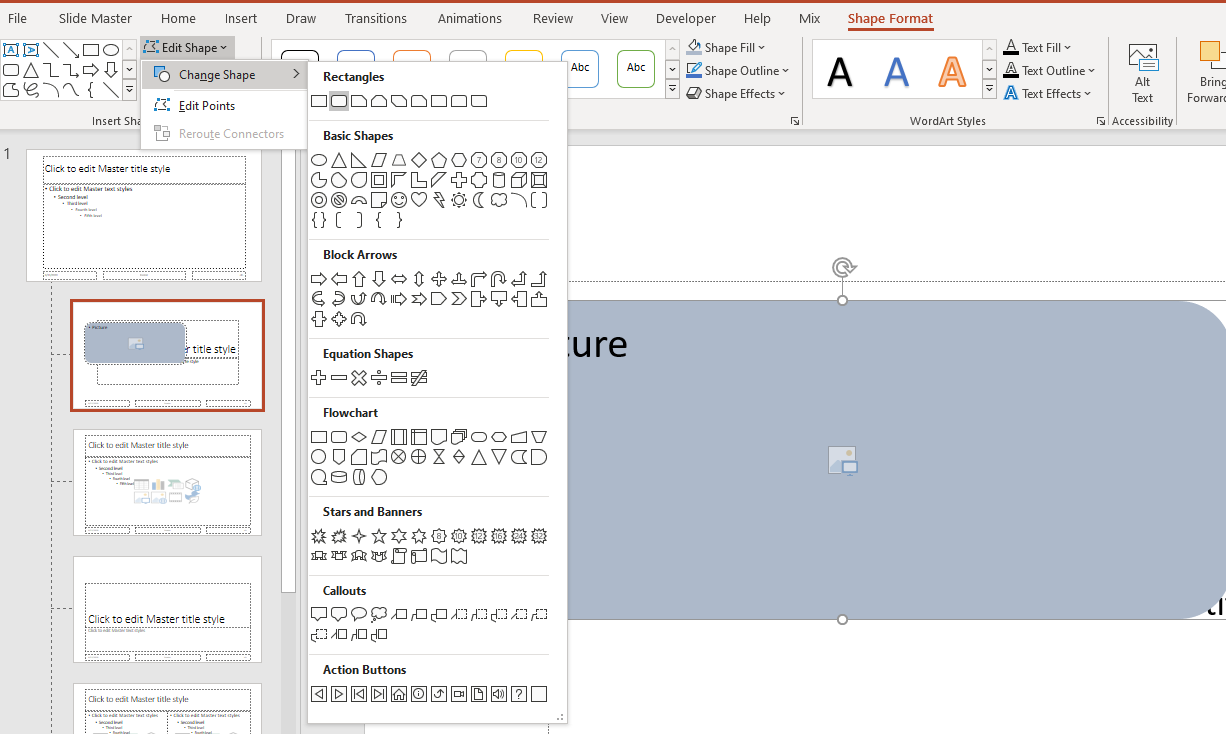Choose the Smiley Face shape
Screen dimensions: 1226x734
coord(399,200)
